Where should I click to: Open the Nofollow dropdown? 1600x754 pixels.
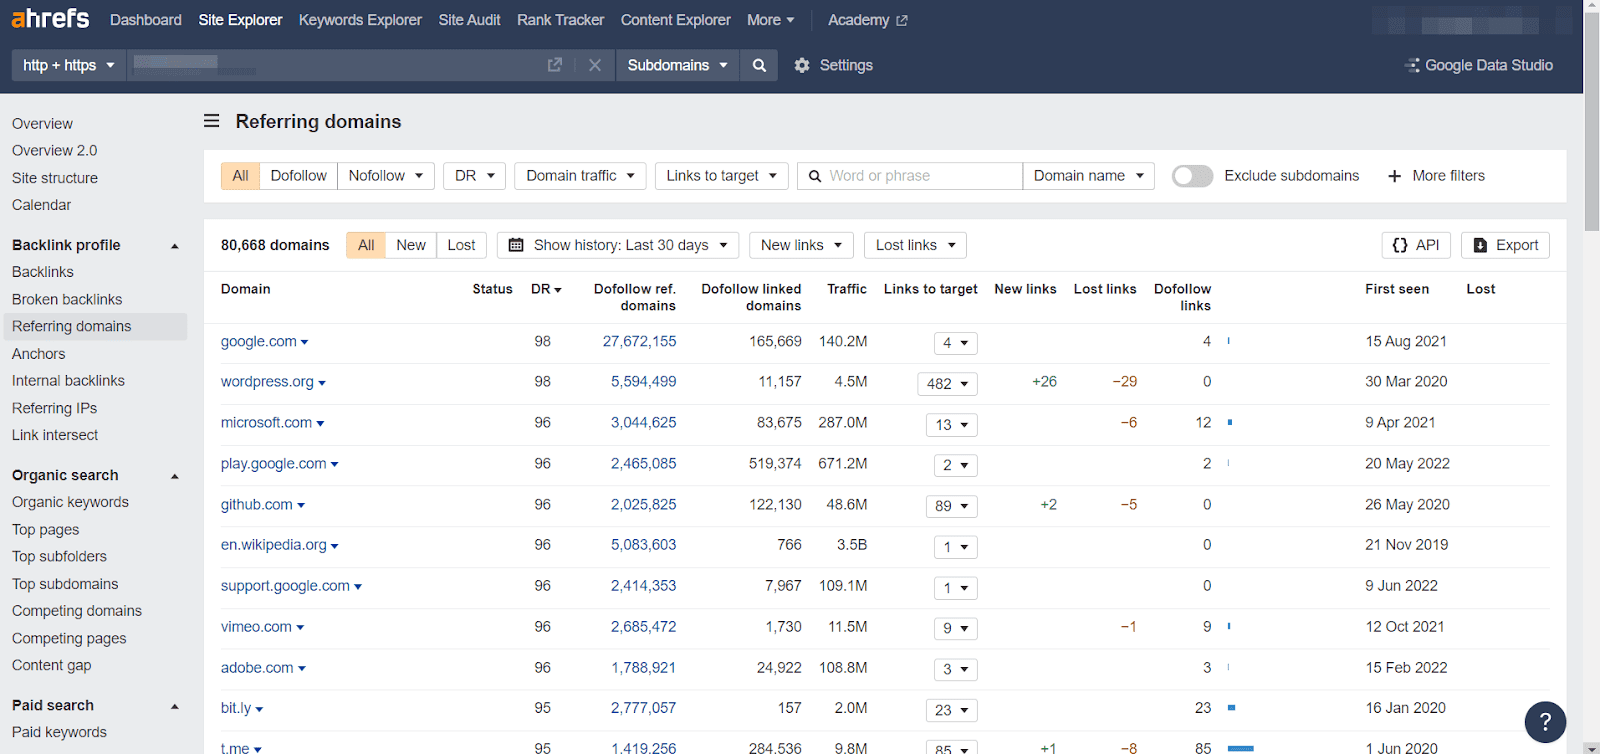pos(386,176)
